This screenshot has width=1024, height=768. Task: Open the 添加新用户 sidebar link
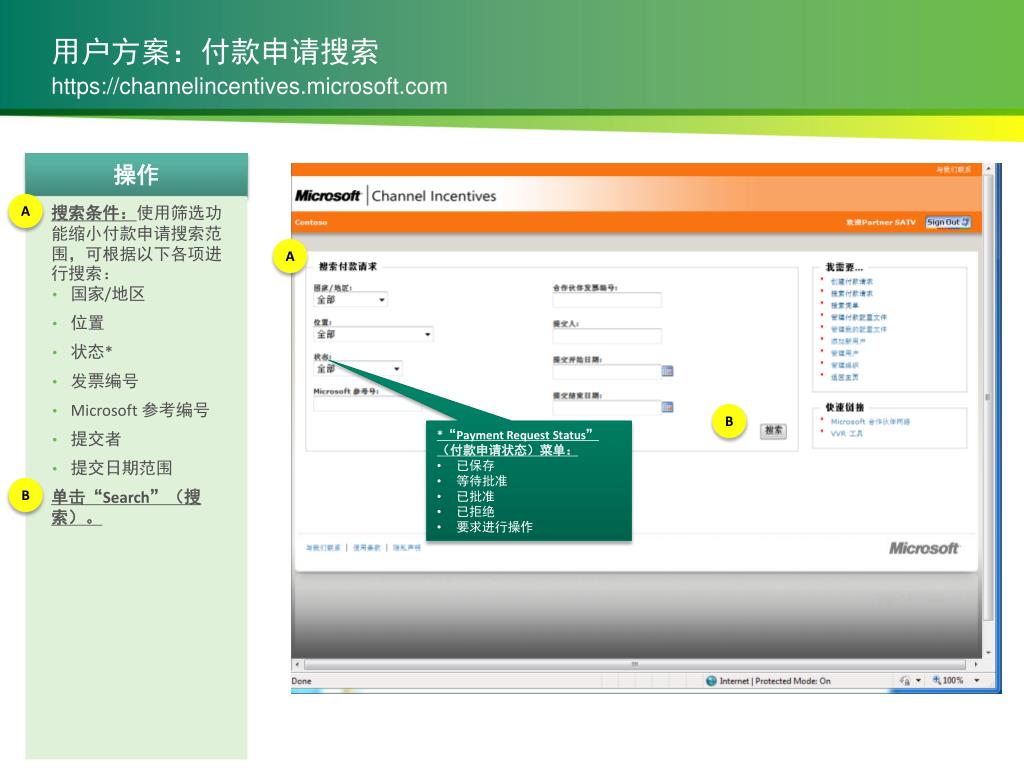(x=848, y=341)
